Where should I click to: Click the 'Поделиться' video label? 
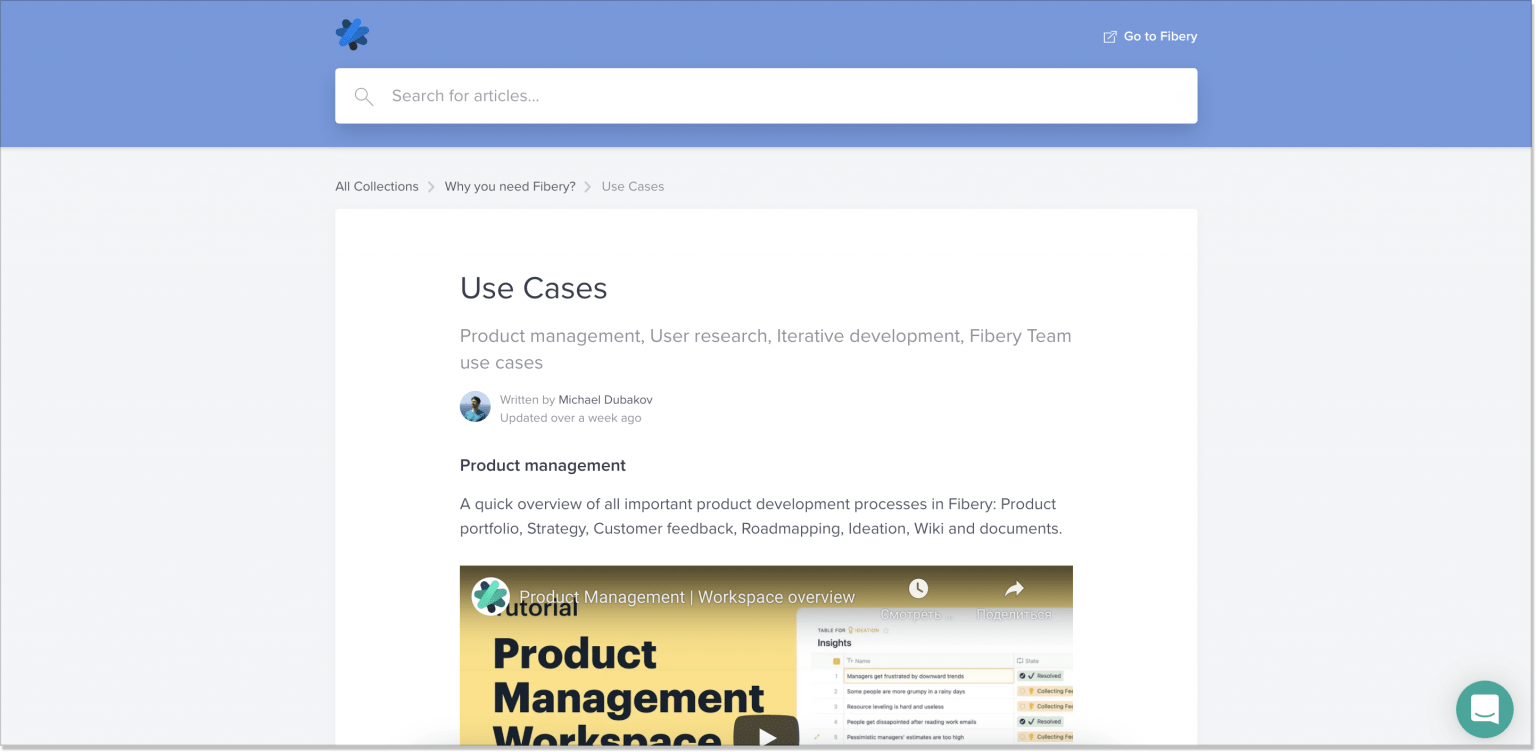coord(1014,615)
